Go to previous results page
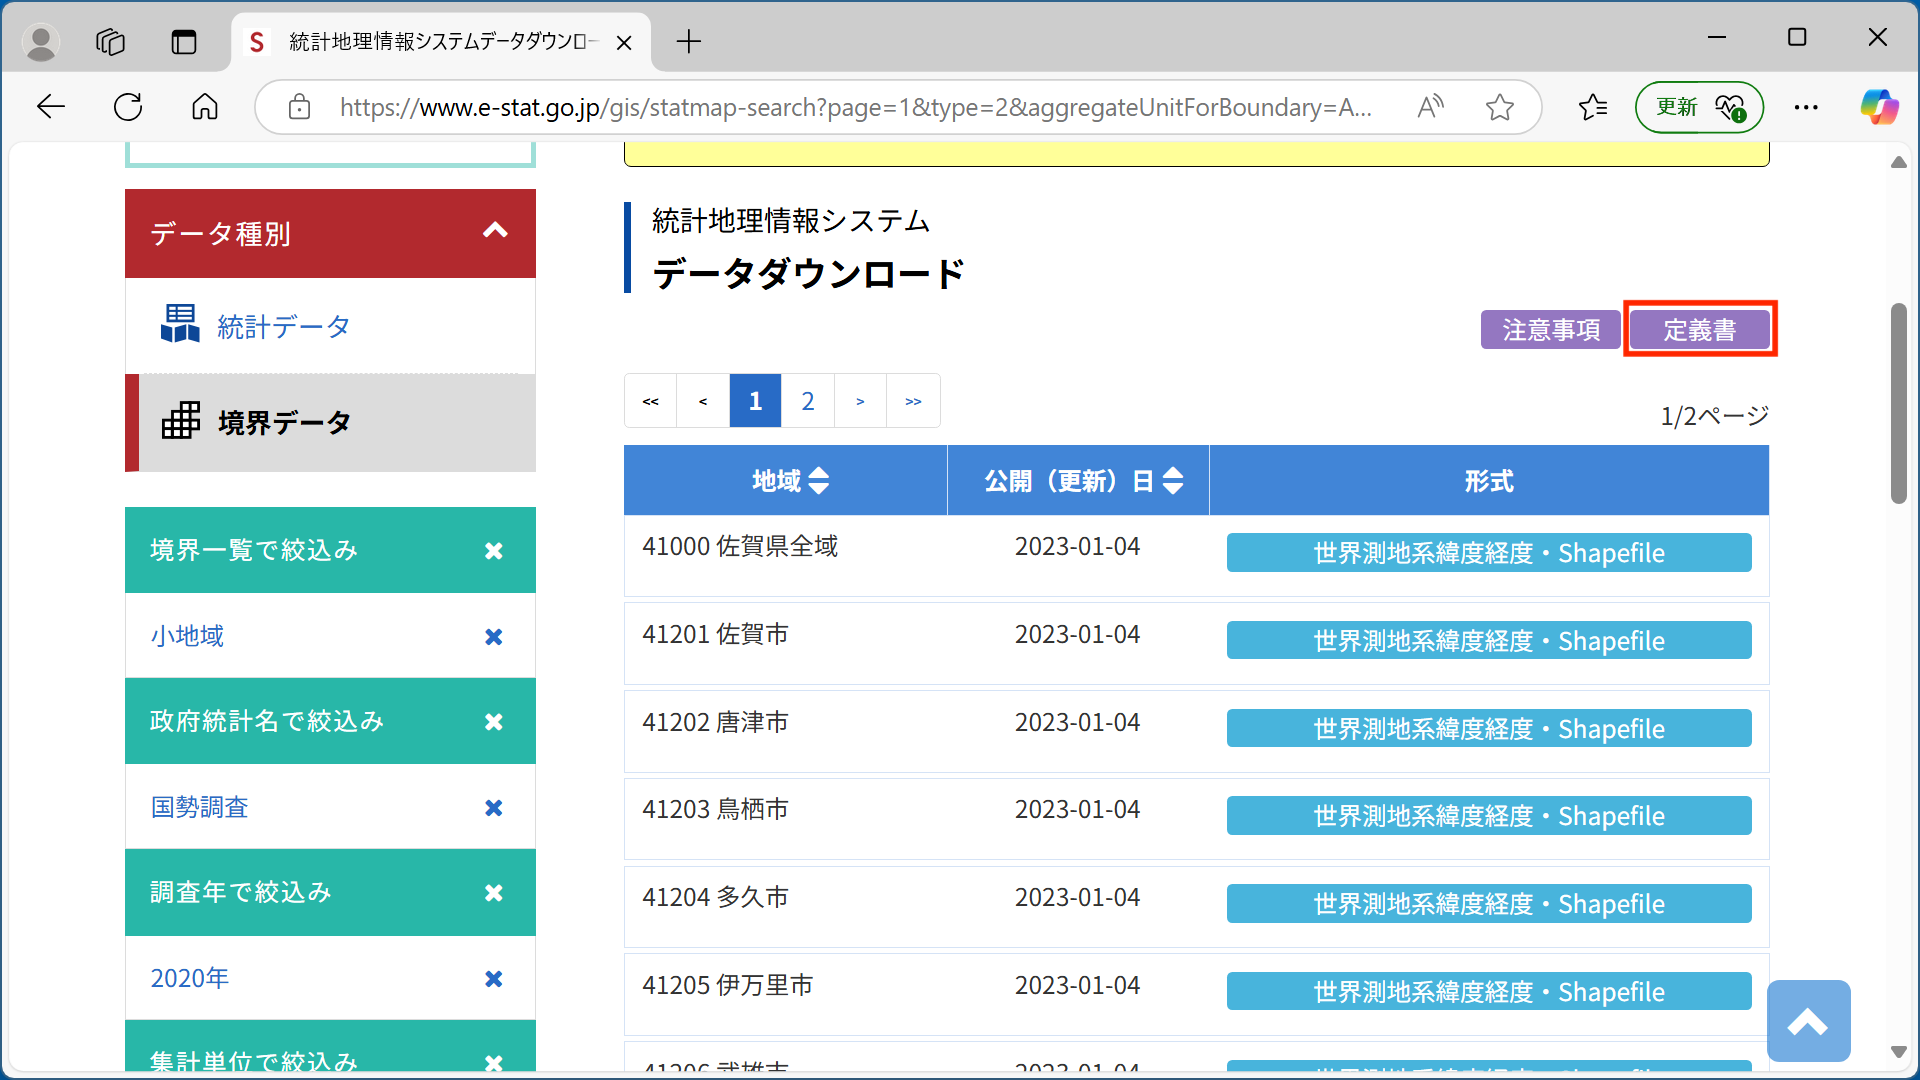Viewport: 1920px width, 1080px height. 703,401
